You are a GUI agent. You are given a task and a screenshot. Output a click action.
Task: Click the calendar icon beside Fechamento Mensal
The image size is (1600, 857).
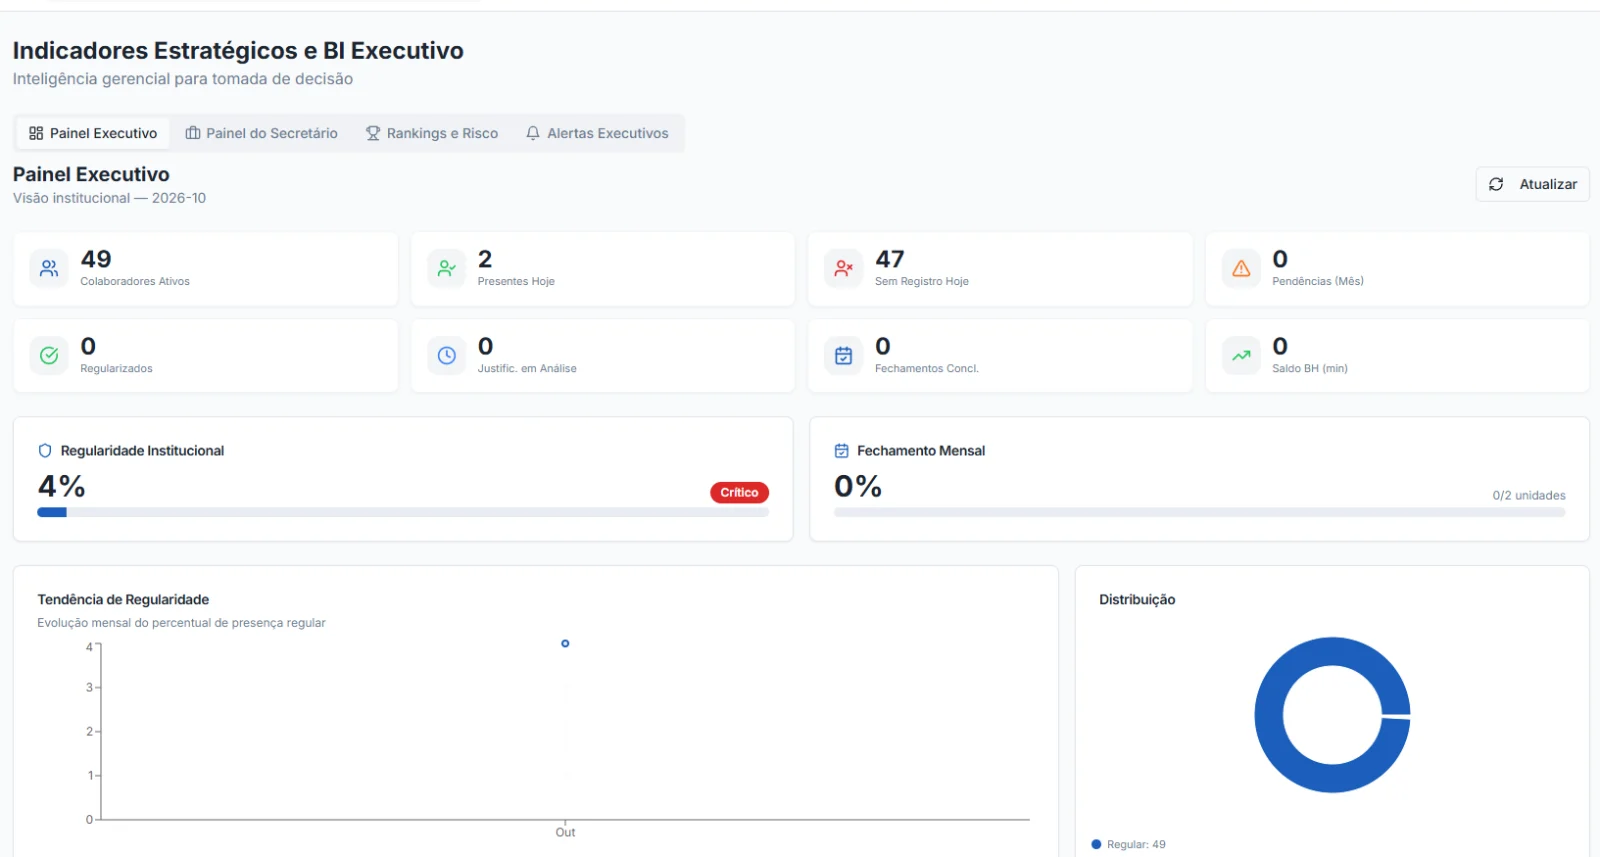click(x=842, y=451)
